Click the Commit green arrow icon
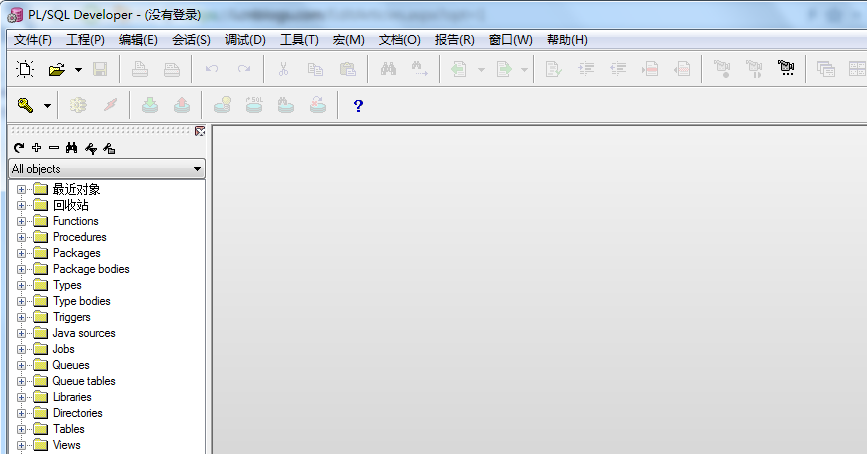This screenshot has width=867, height=454. [x=150, y=105]
